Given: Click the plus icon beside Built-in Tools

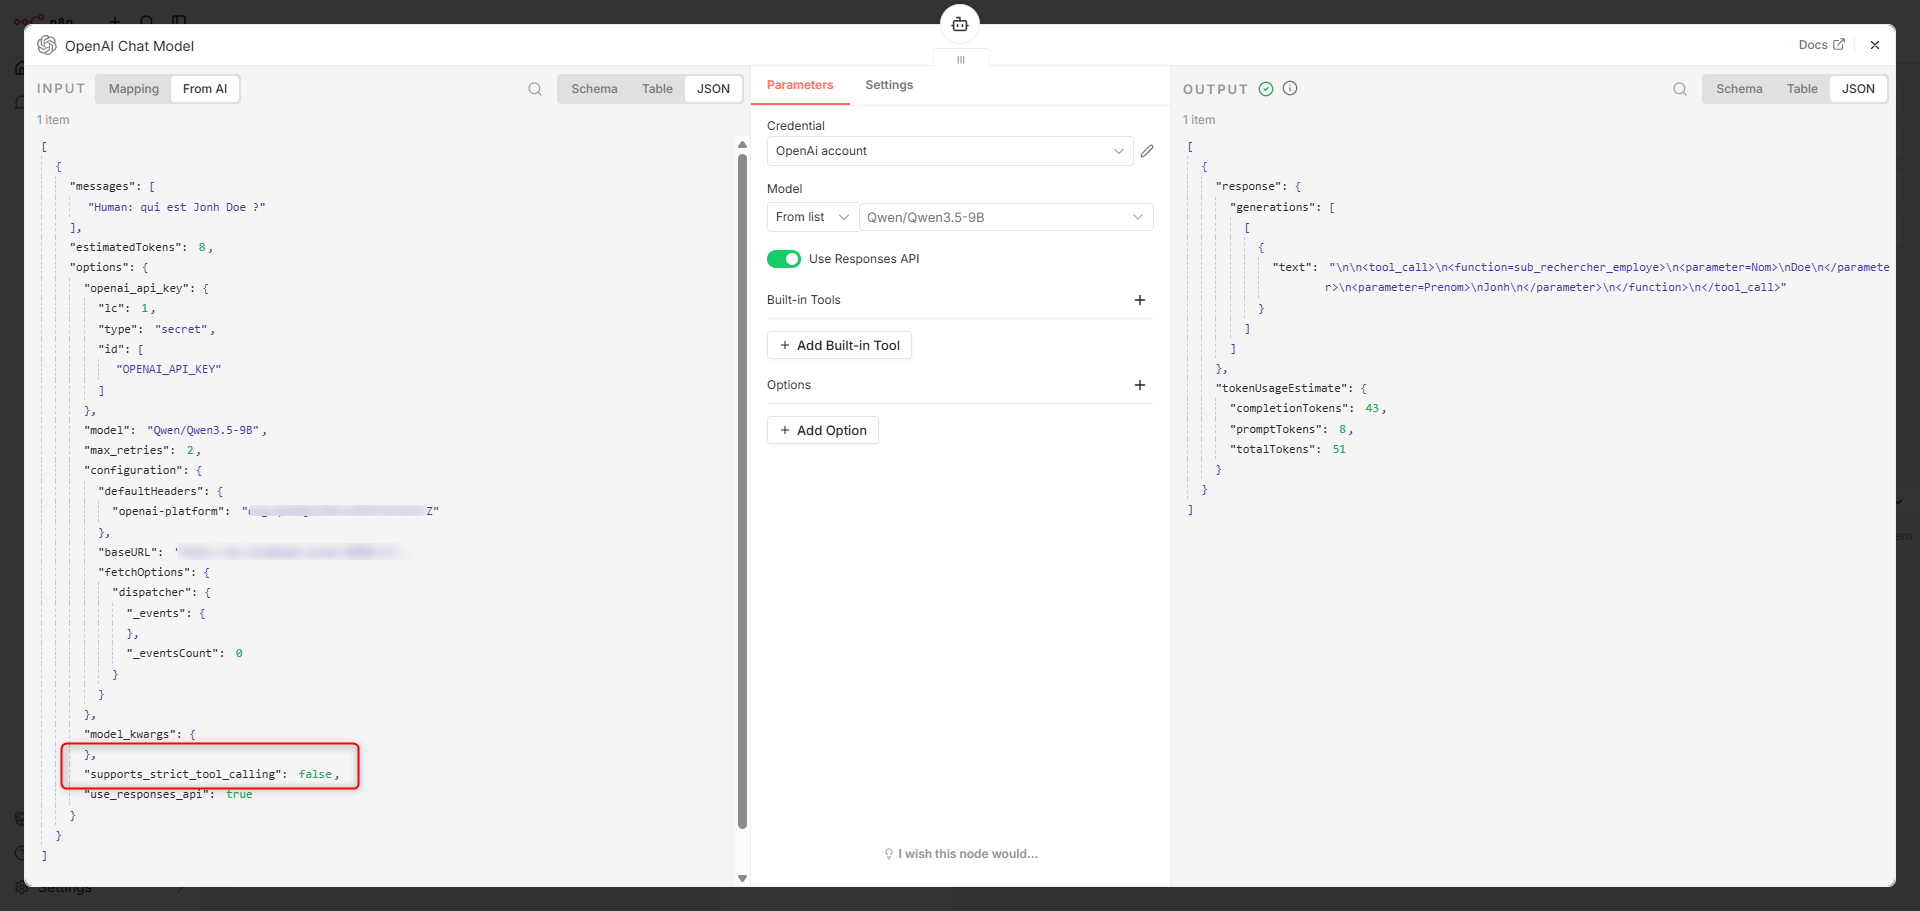Looking at the screenshot, I should coord(1139,300).
